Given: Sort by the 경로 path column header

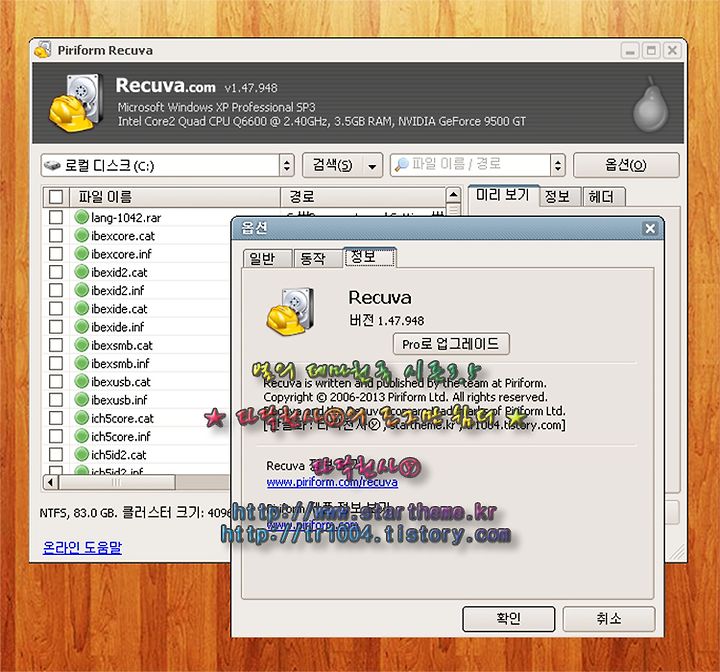Looking at the screenshot, I should [363, 197].
